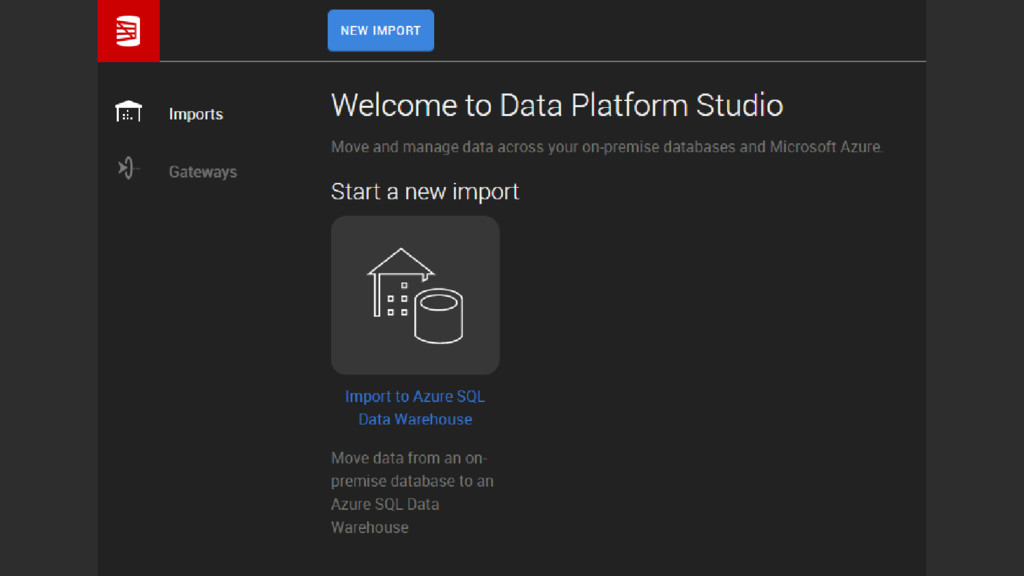Click the database cylinder in the import tile

[439, 316]
